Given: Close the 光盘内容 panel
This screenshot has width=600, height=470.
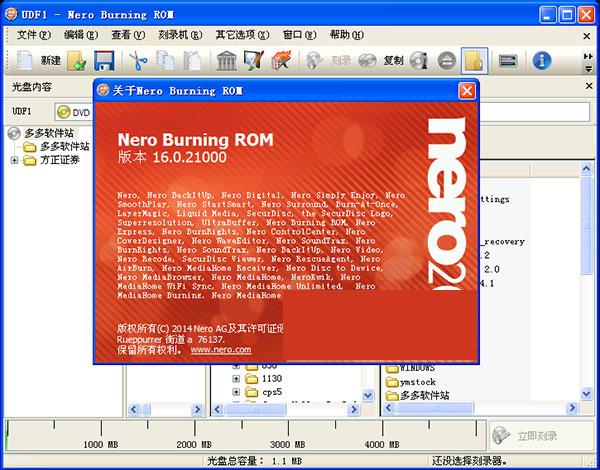Looking at the screenshot, I should 589,86.
